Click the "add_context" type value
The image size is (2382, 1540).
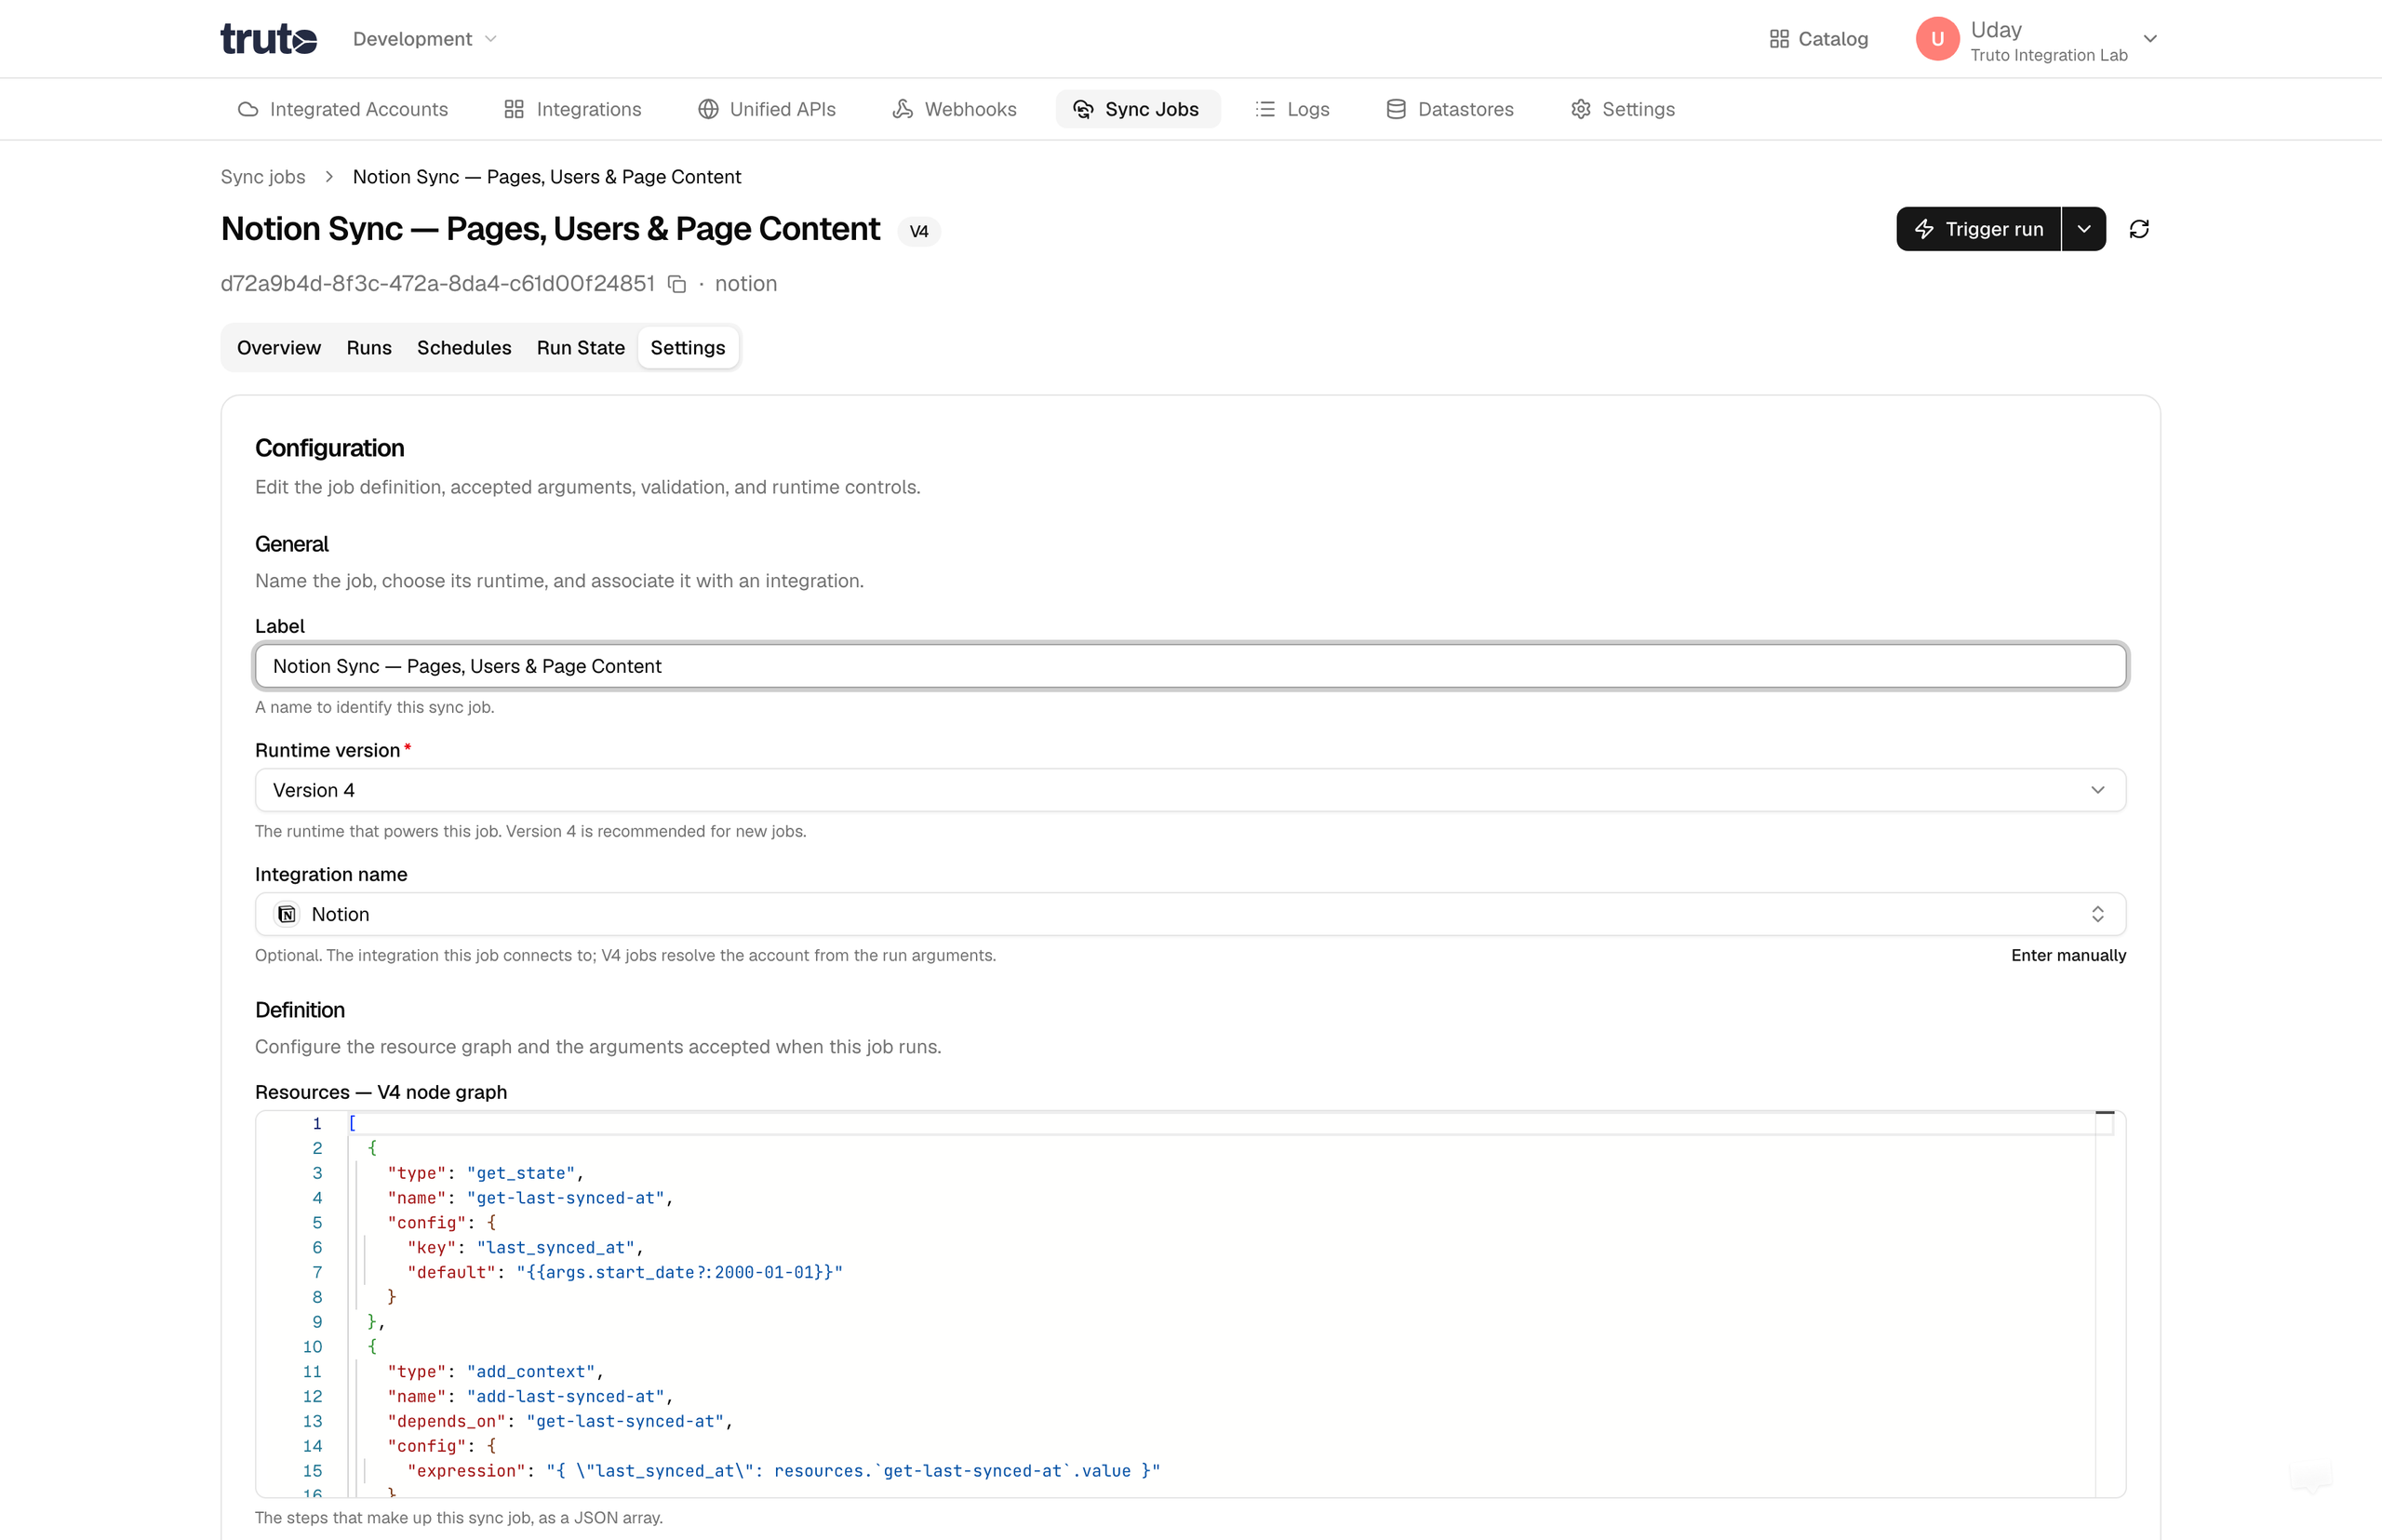coord(530,1371)
